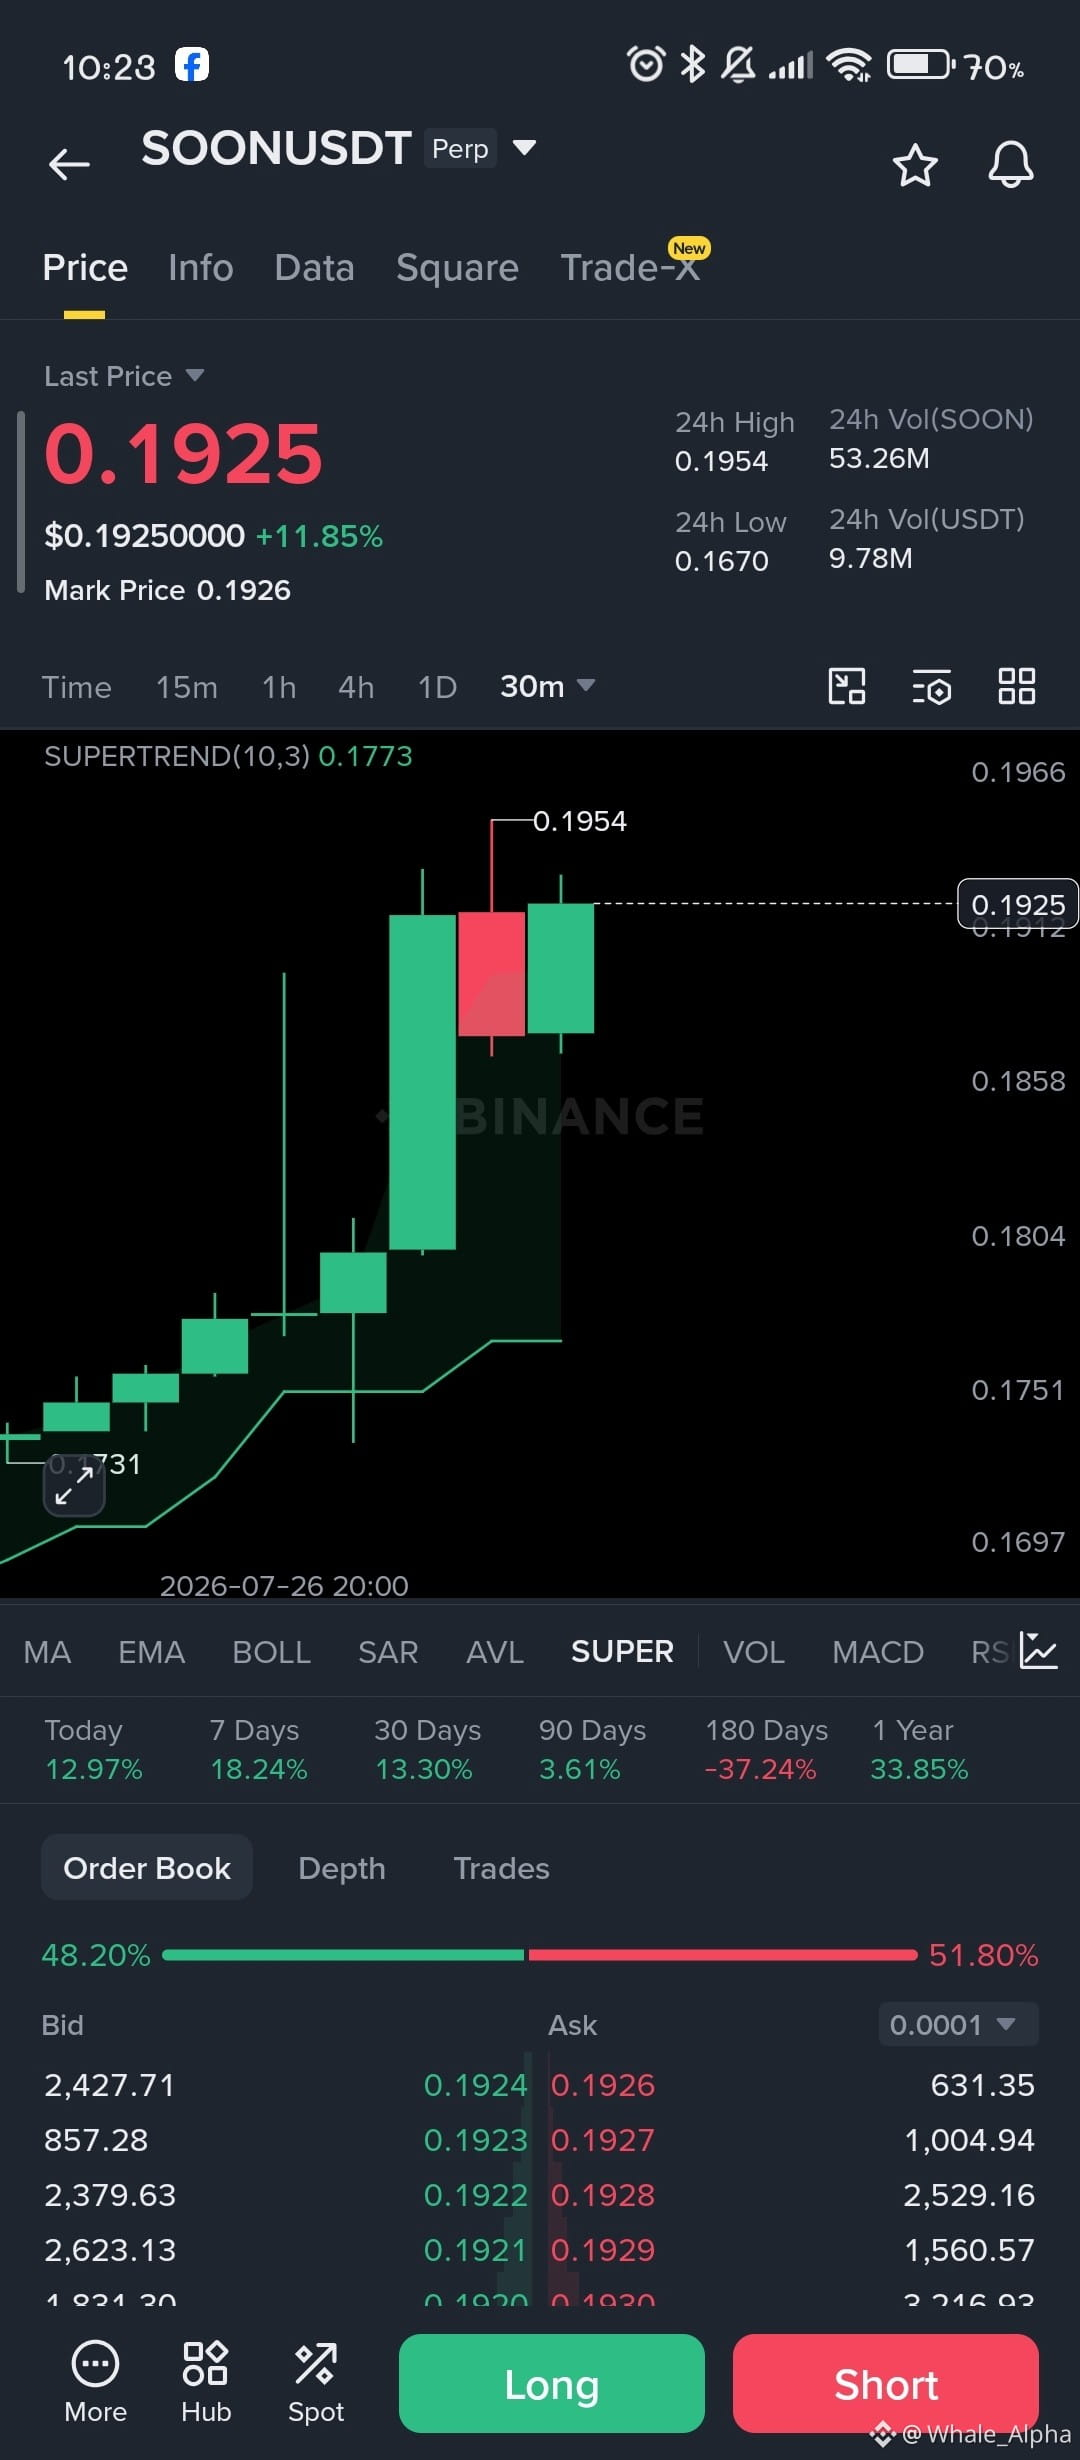Enable the EMA indicator
The height and width of the screenshot is (2460, 1080).
pyautogui.click(x=152, y=1652)
